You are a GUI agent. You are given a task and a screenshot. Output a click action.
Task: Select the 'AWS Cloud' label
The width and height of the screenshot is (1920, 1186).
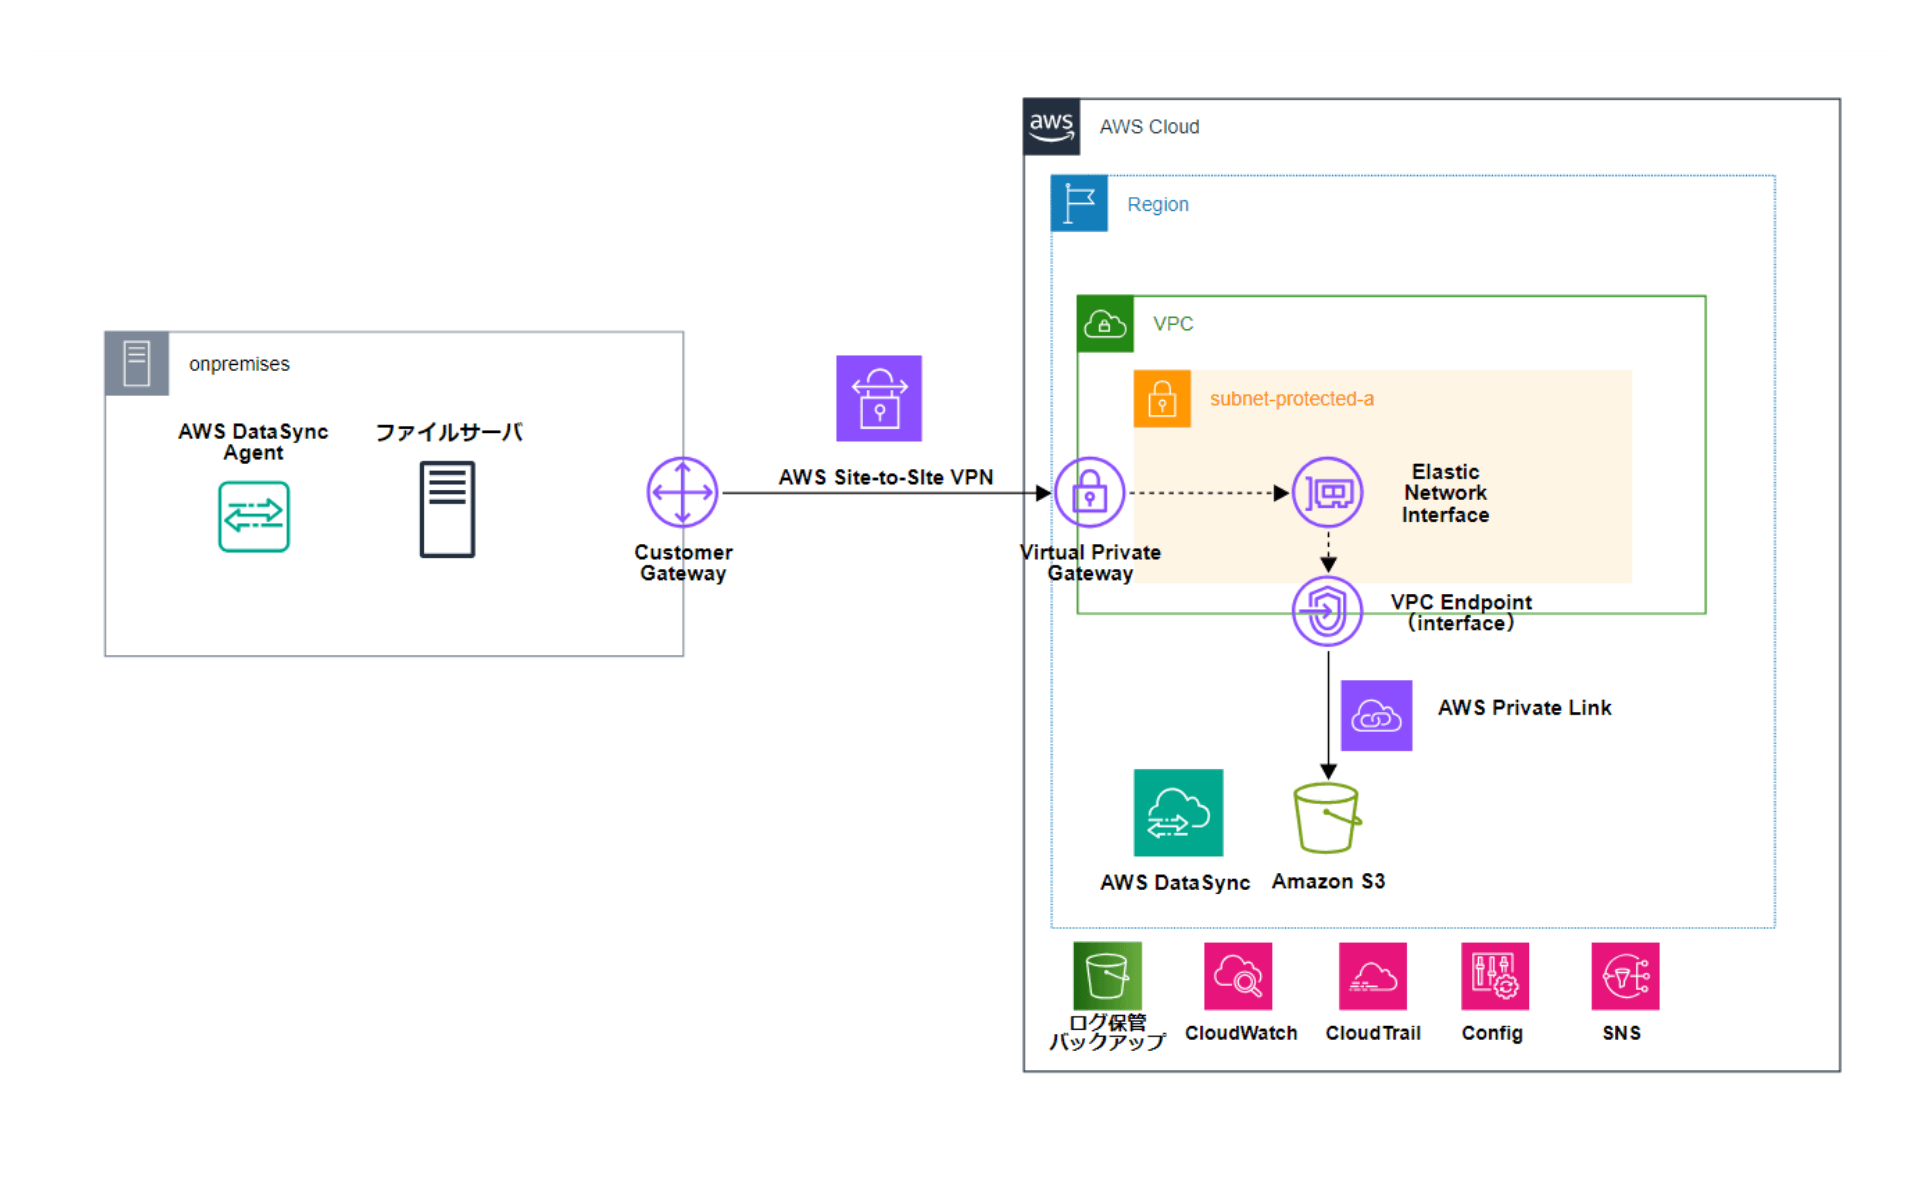(1149, 127)
